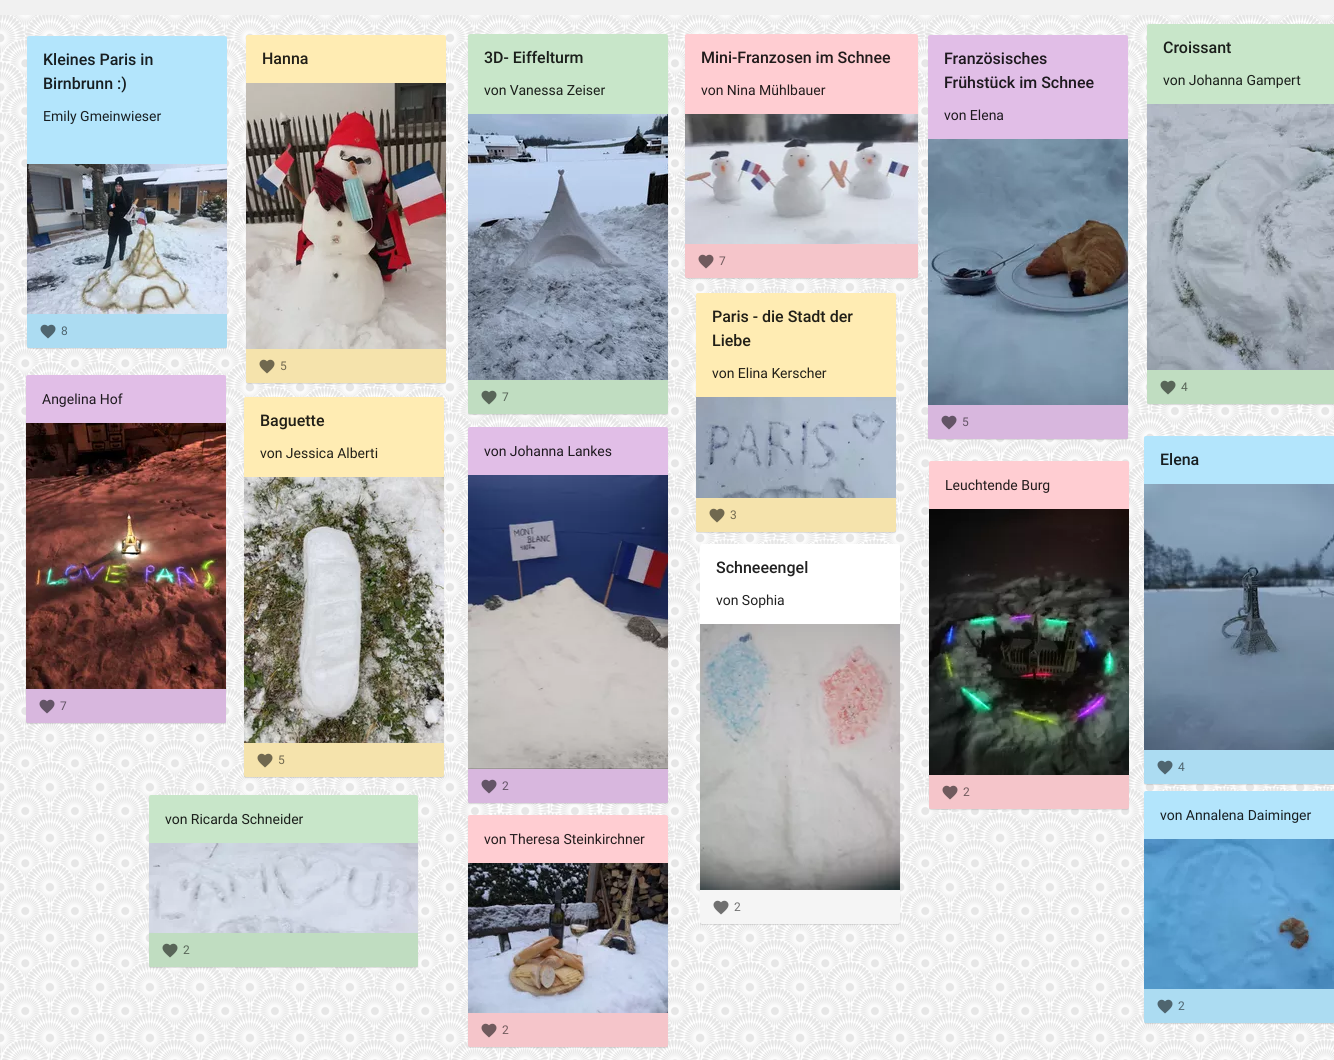
Task: Tap heart on Baguette by Jessica Alberti
Action: (265, 760)
